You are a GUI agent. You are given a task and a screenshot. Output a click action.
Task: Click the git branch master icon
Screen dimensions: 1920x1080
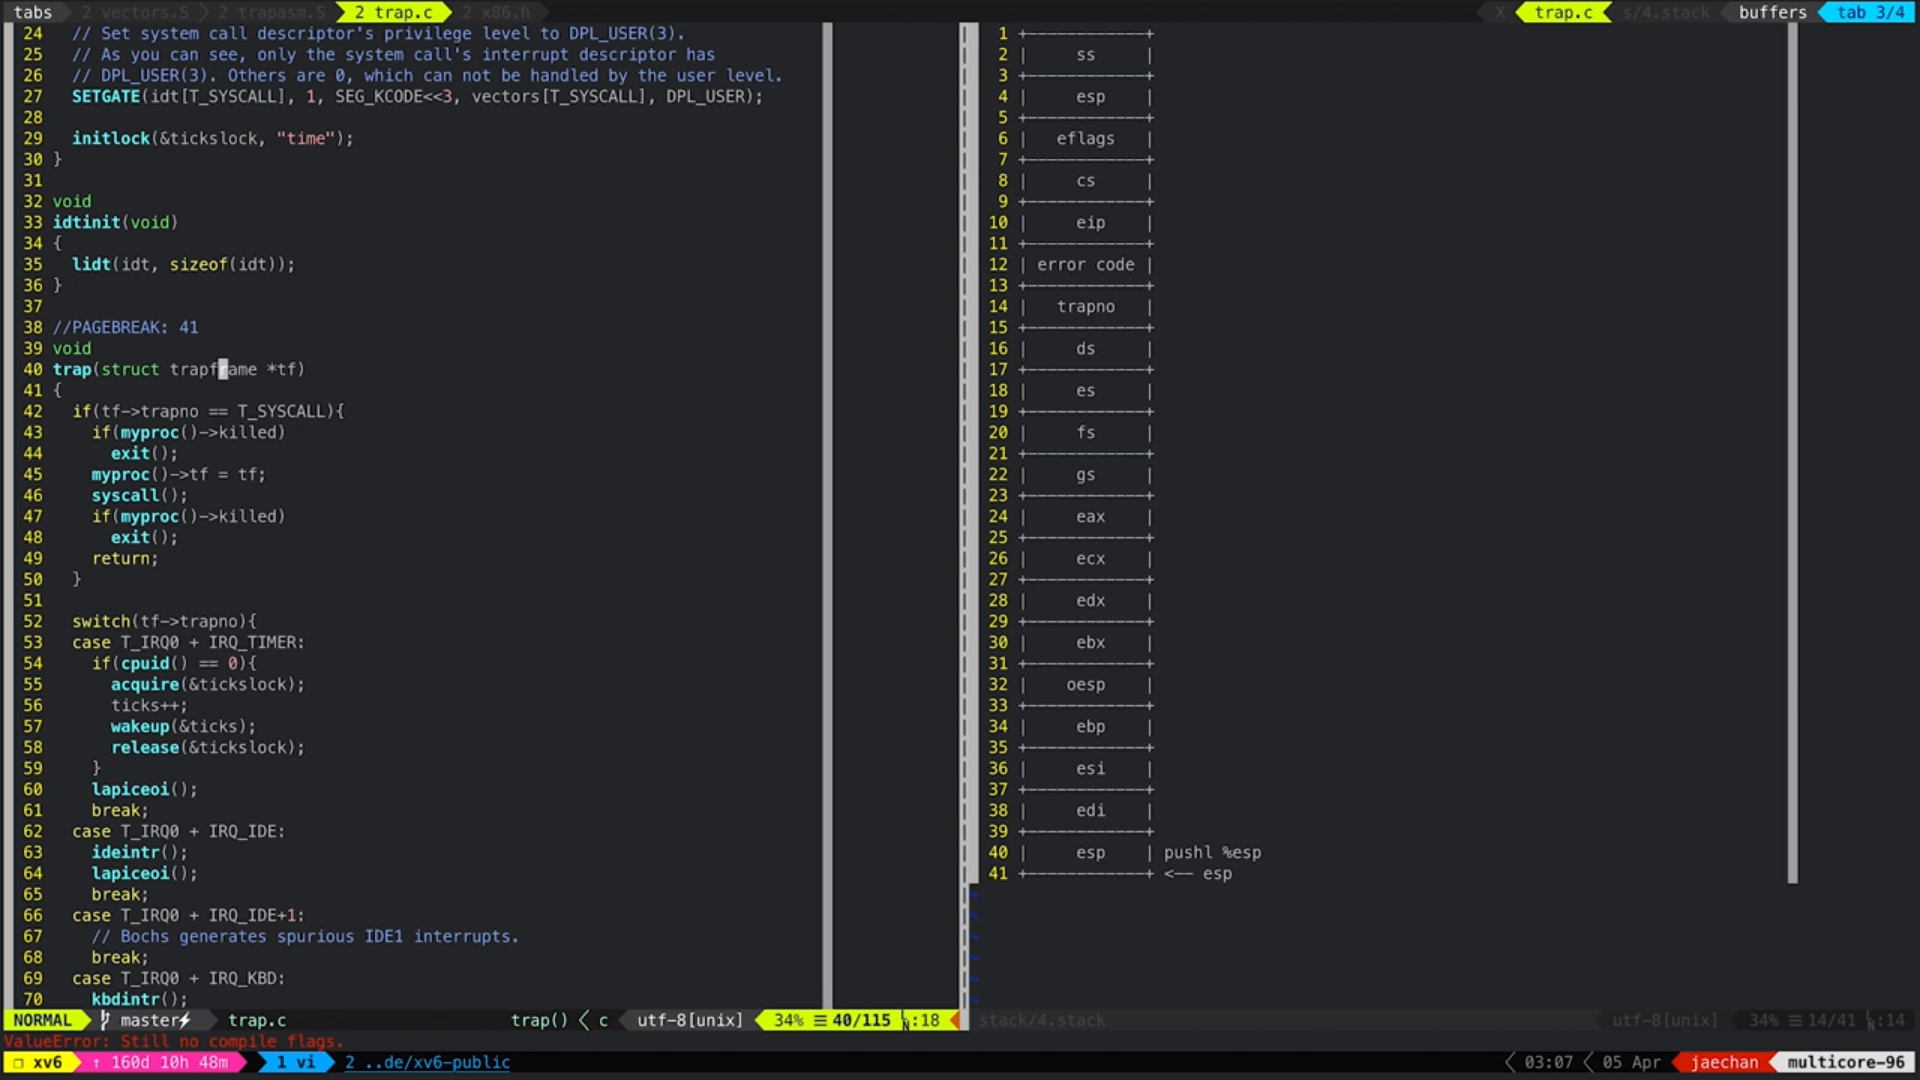pos(106,1020)
